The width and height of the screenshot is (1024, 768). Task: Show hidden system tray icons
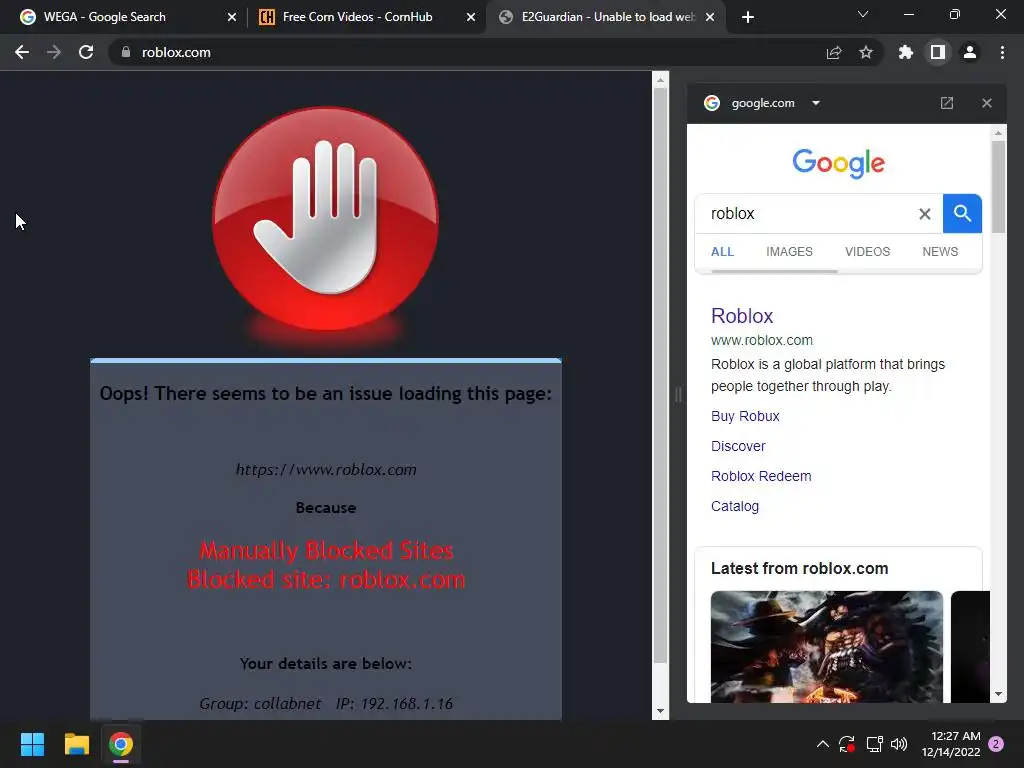pos(823,744)
